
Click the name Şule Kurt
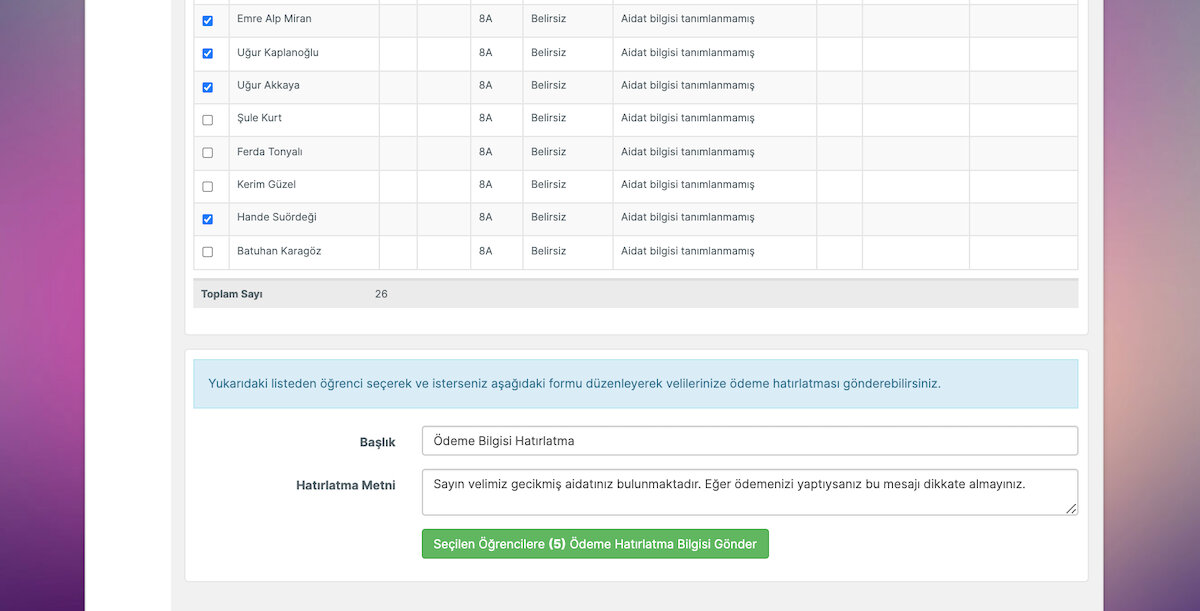click(x=259, y=118)
